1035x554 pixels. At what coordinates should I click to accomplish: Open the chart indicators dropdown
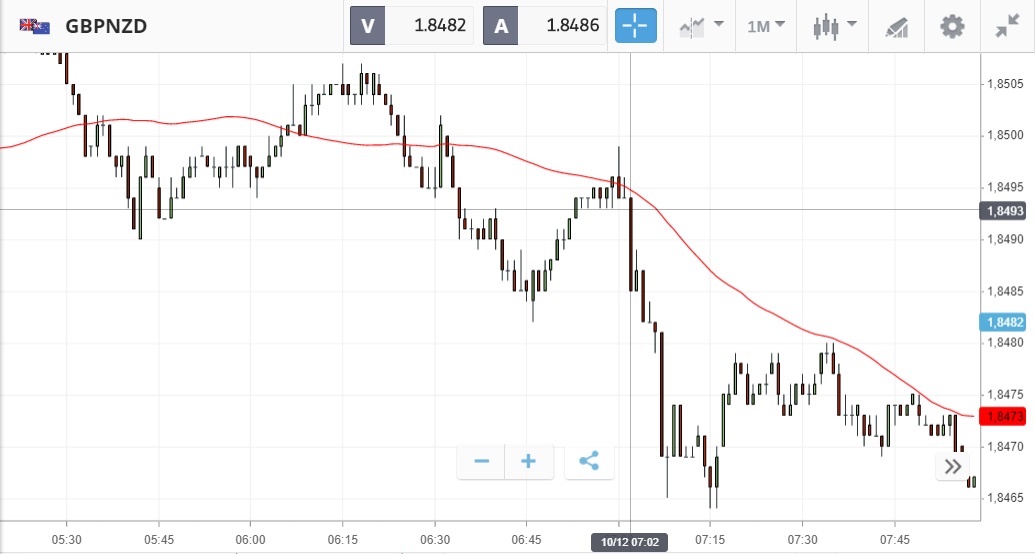701,26
